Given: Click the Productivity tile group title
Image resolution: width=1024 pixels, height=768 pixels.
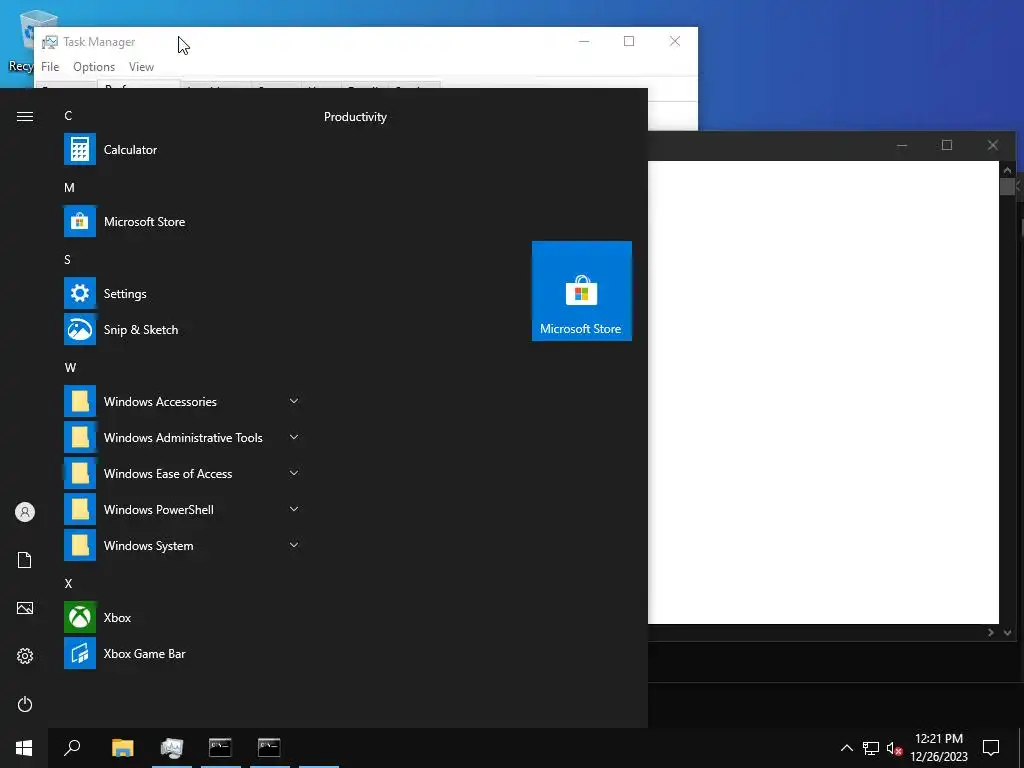Looking at the screenshot, I should tap(355, 117).
